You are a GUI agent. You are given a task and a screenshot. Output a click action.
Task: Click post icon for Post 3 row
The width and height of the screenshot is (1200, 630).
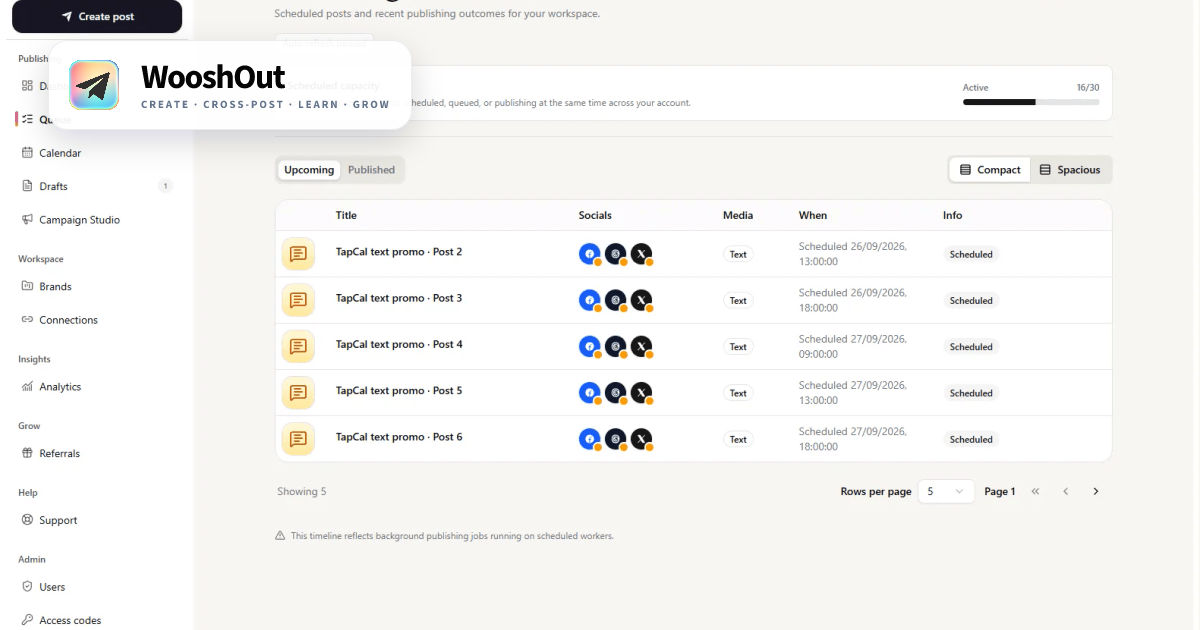pos(298,300)
